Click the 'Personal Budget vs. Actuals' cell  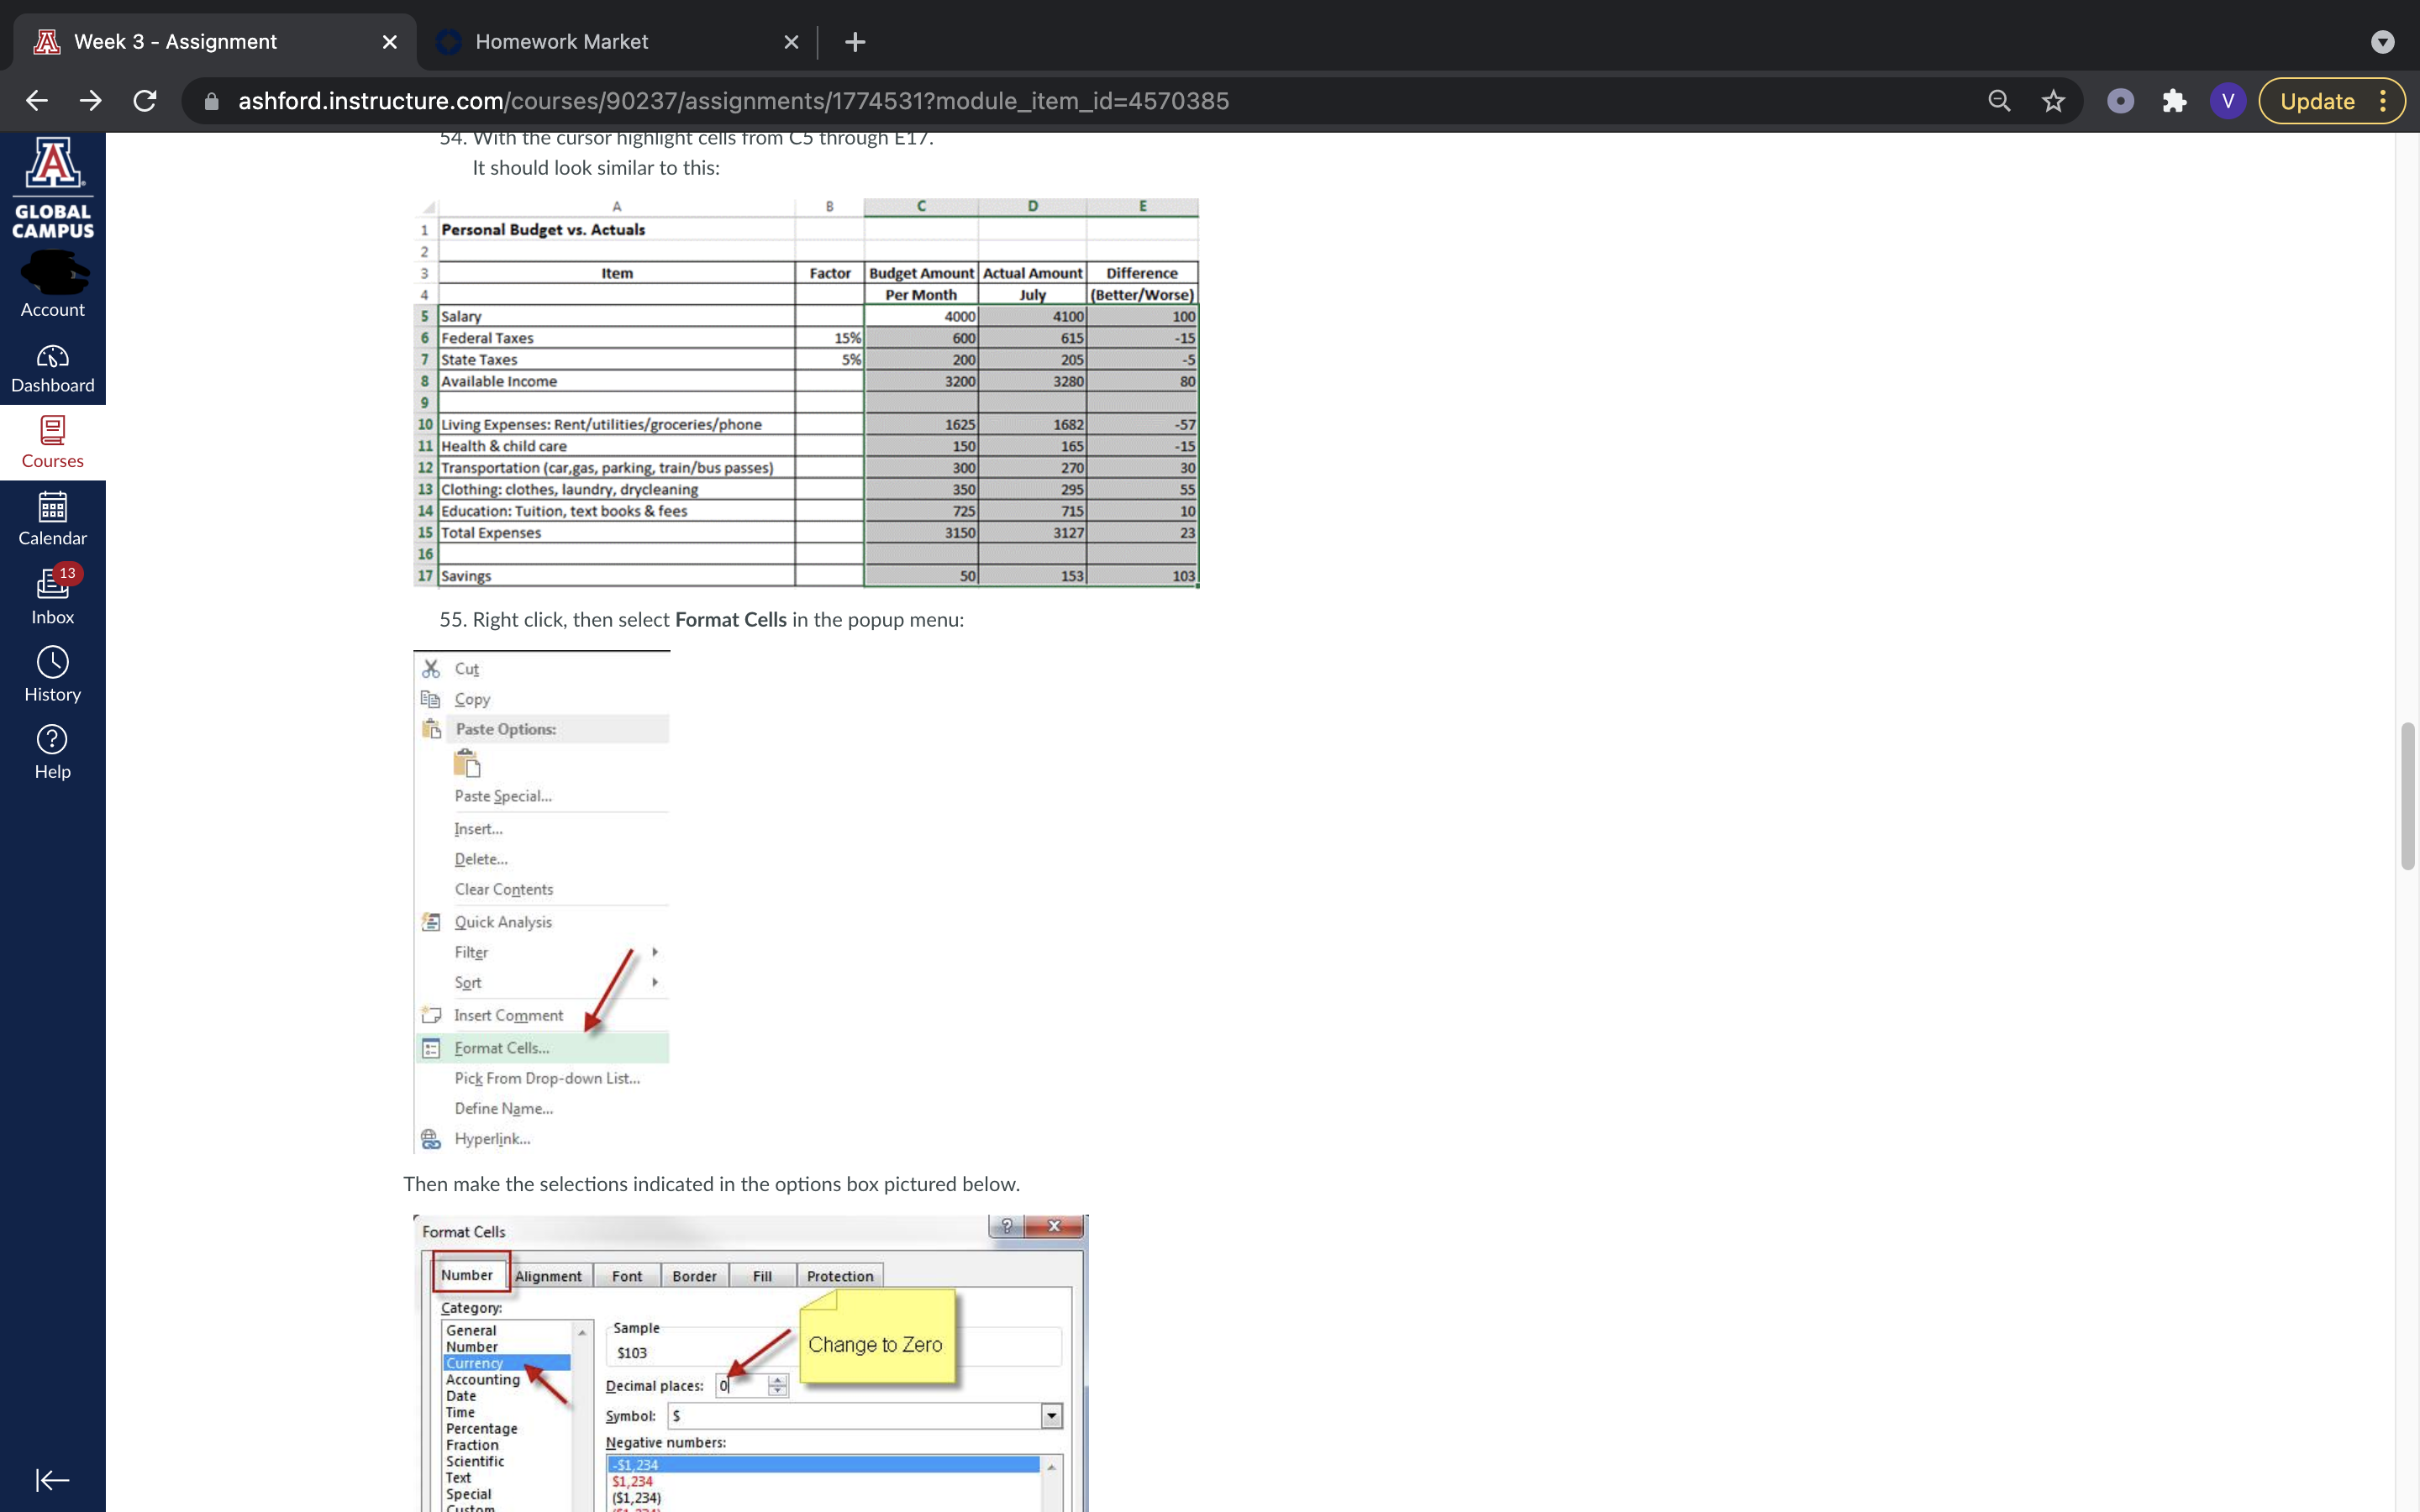point(616,230)
